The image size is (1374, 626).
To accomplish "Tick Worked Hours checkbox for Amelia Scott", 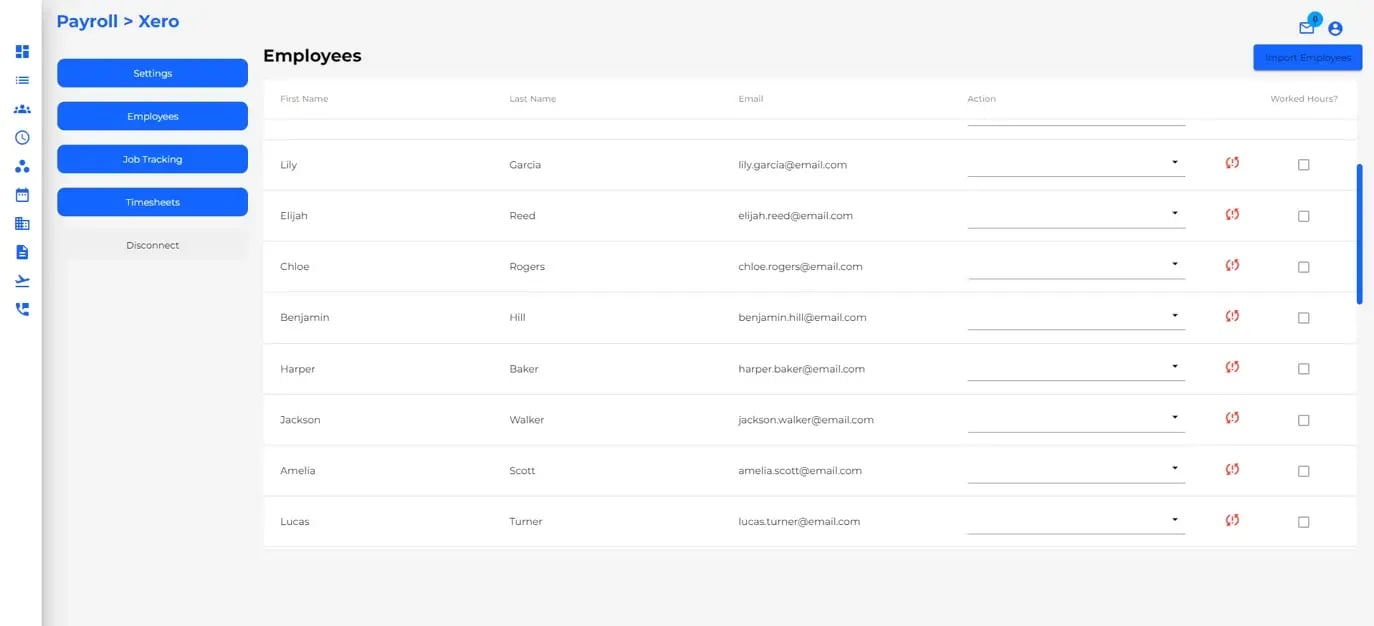I will (x=1303, y=471).
